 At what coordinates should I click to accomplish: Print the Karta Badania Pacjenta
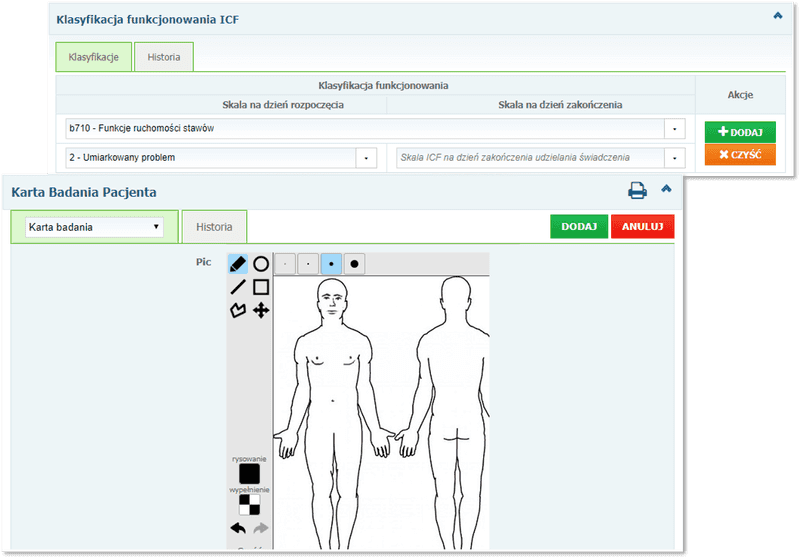point(637,190)
